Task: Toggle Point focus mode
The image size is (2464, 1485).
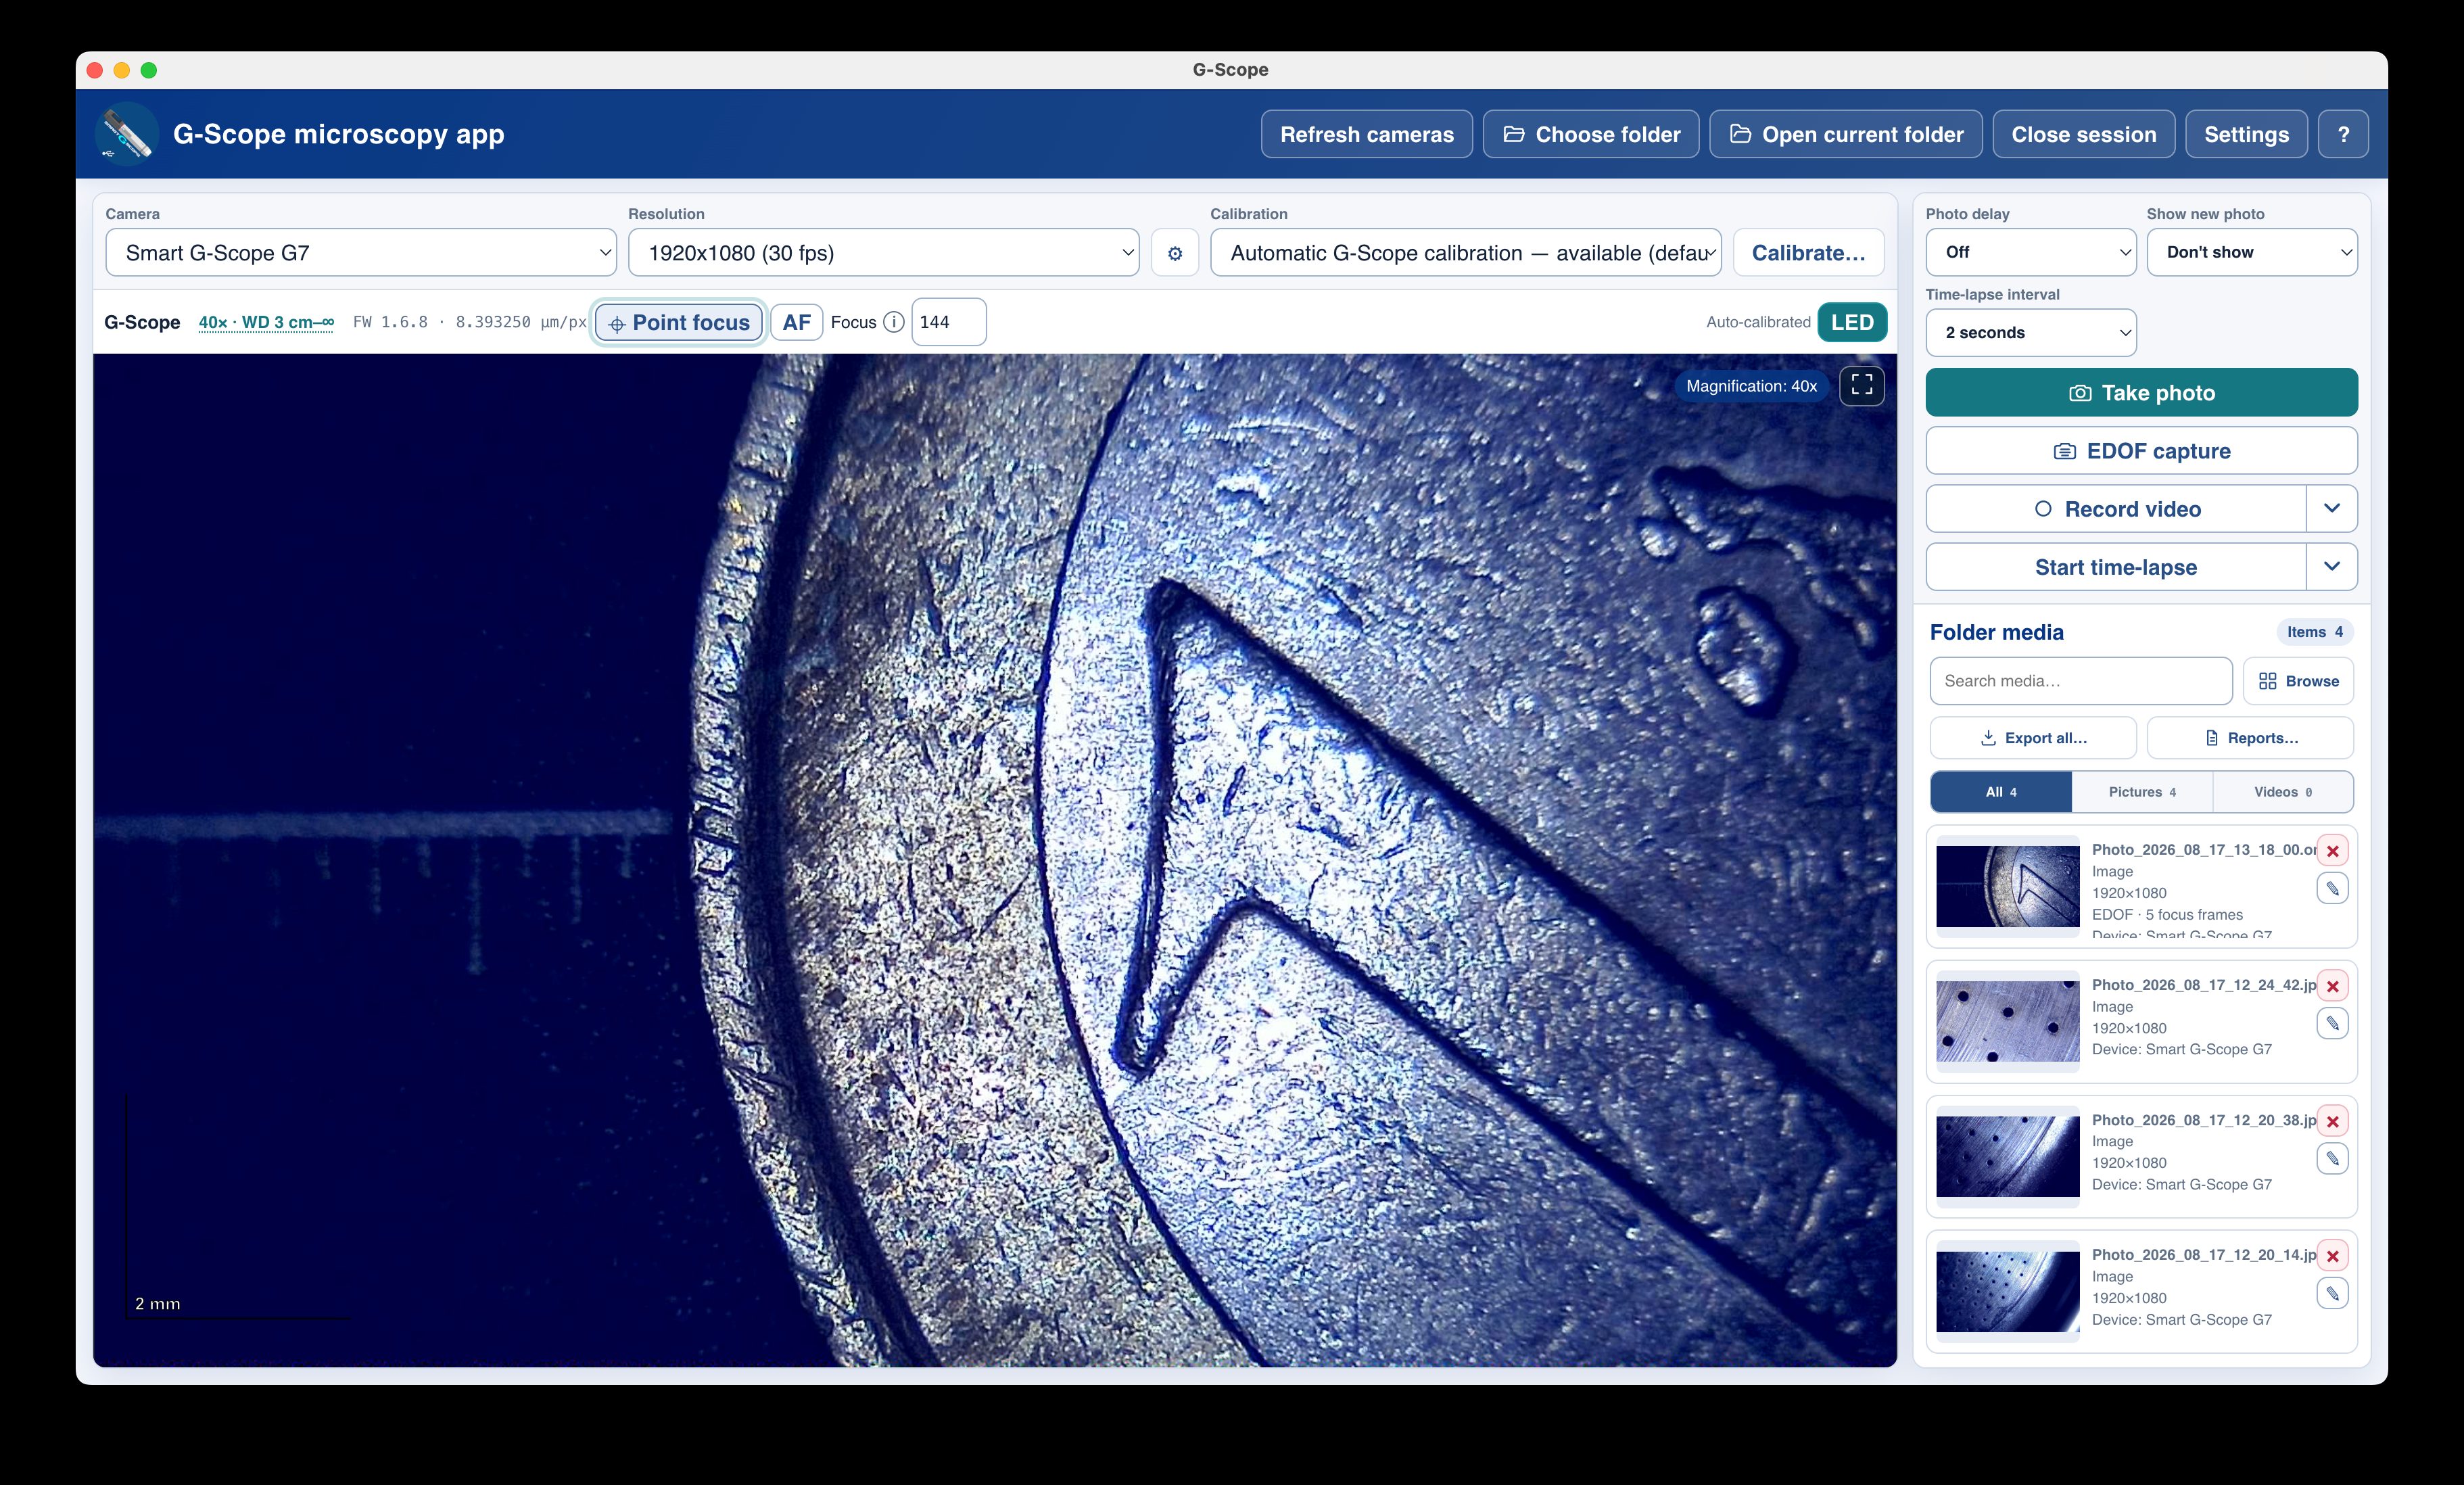Action: point(680,322)
